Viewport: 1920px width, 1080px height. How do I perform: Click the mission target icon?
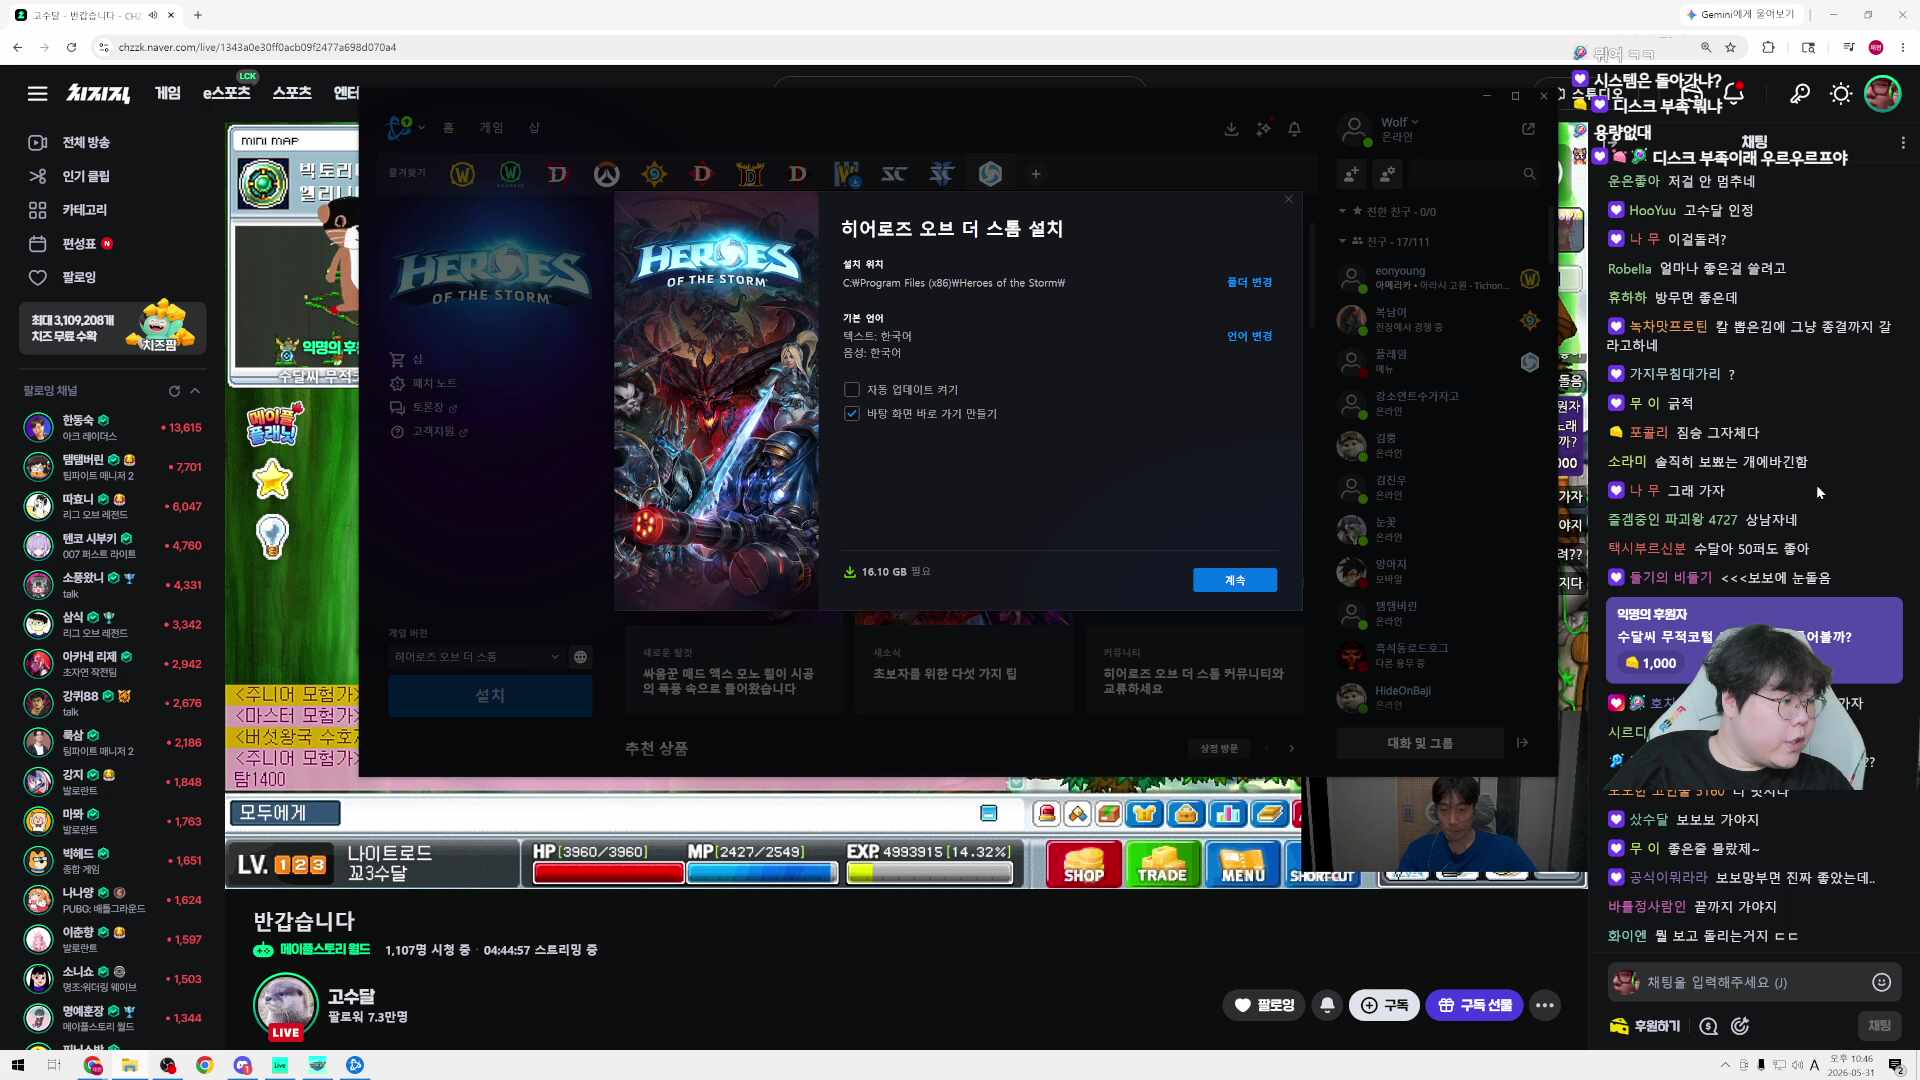1740,1026
